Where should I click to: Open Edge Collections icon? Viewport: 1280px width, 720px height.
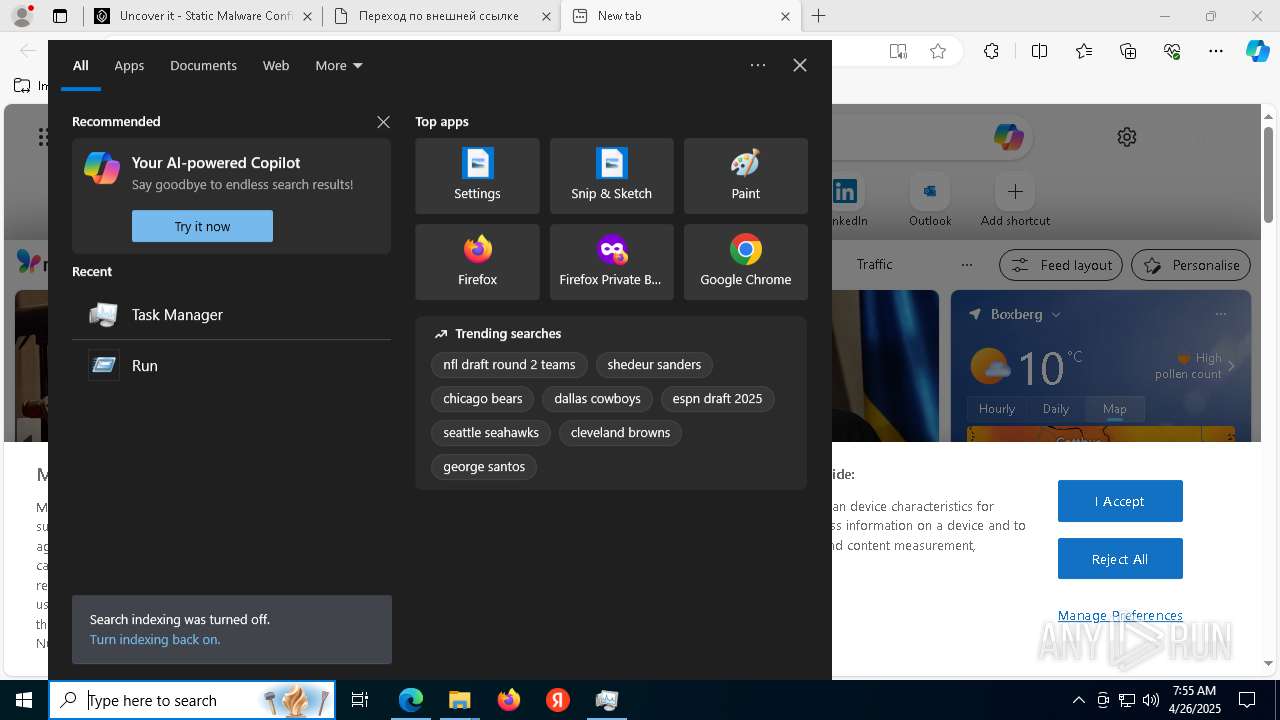(x=1128, y=51)
